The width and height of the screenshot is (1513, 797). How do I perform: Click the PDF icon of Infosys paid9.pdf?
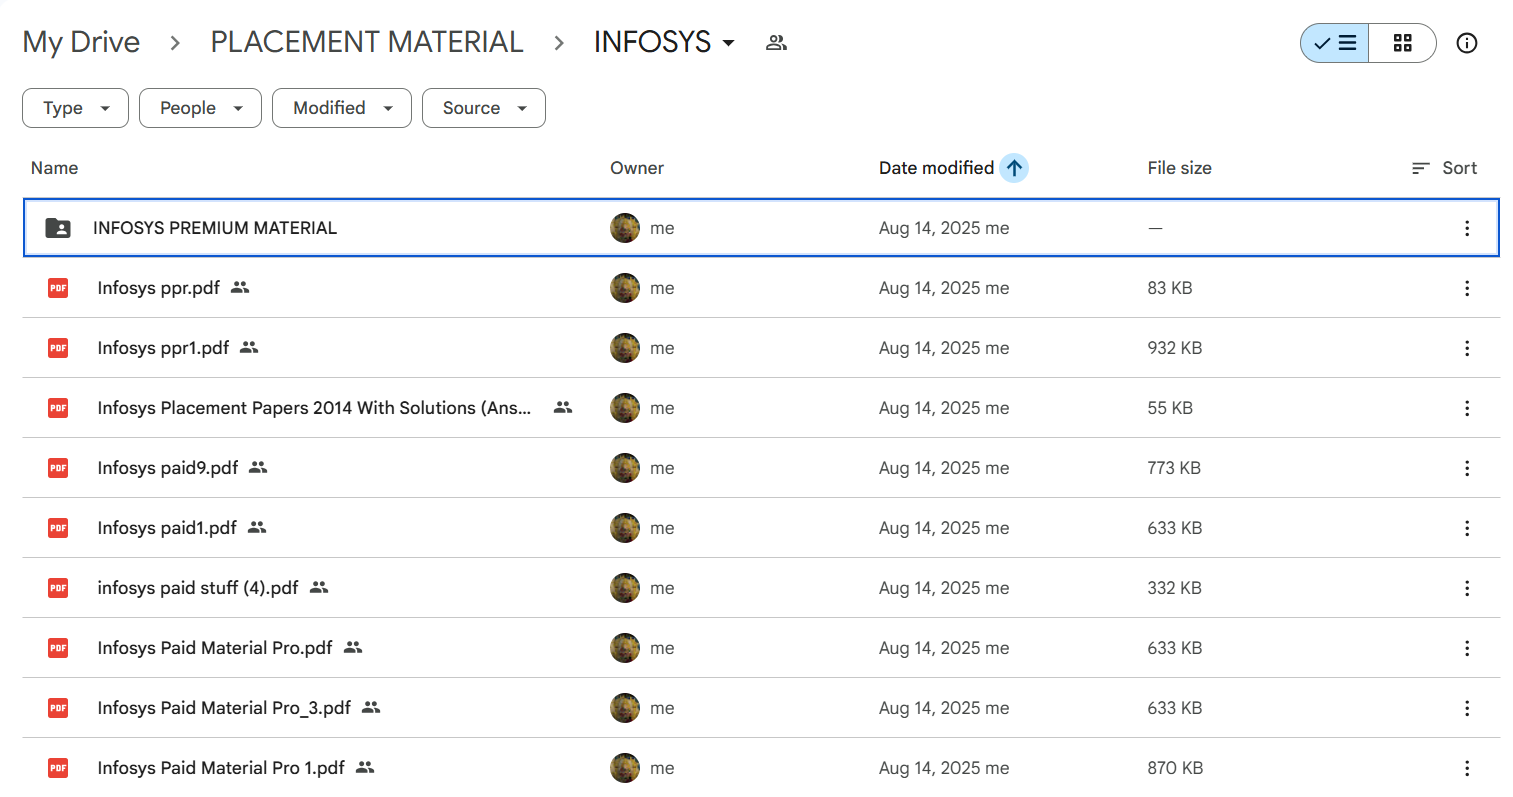(58, 468)
